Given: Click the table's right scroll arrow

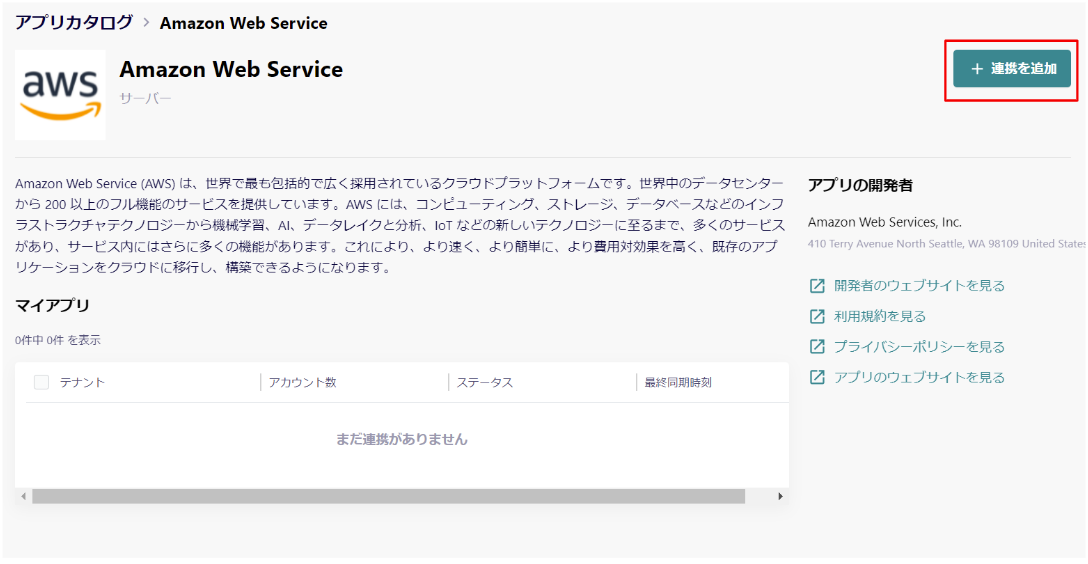Looking at the screenshot, I should point(781,496).
